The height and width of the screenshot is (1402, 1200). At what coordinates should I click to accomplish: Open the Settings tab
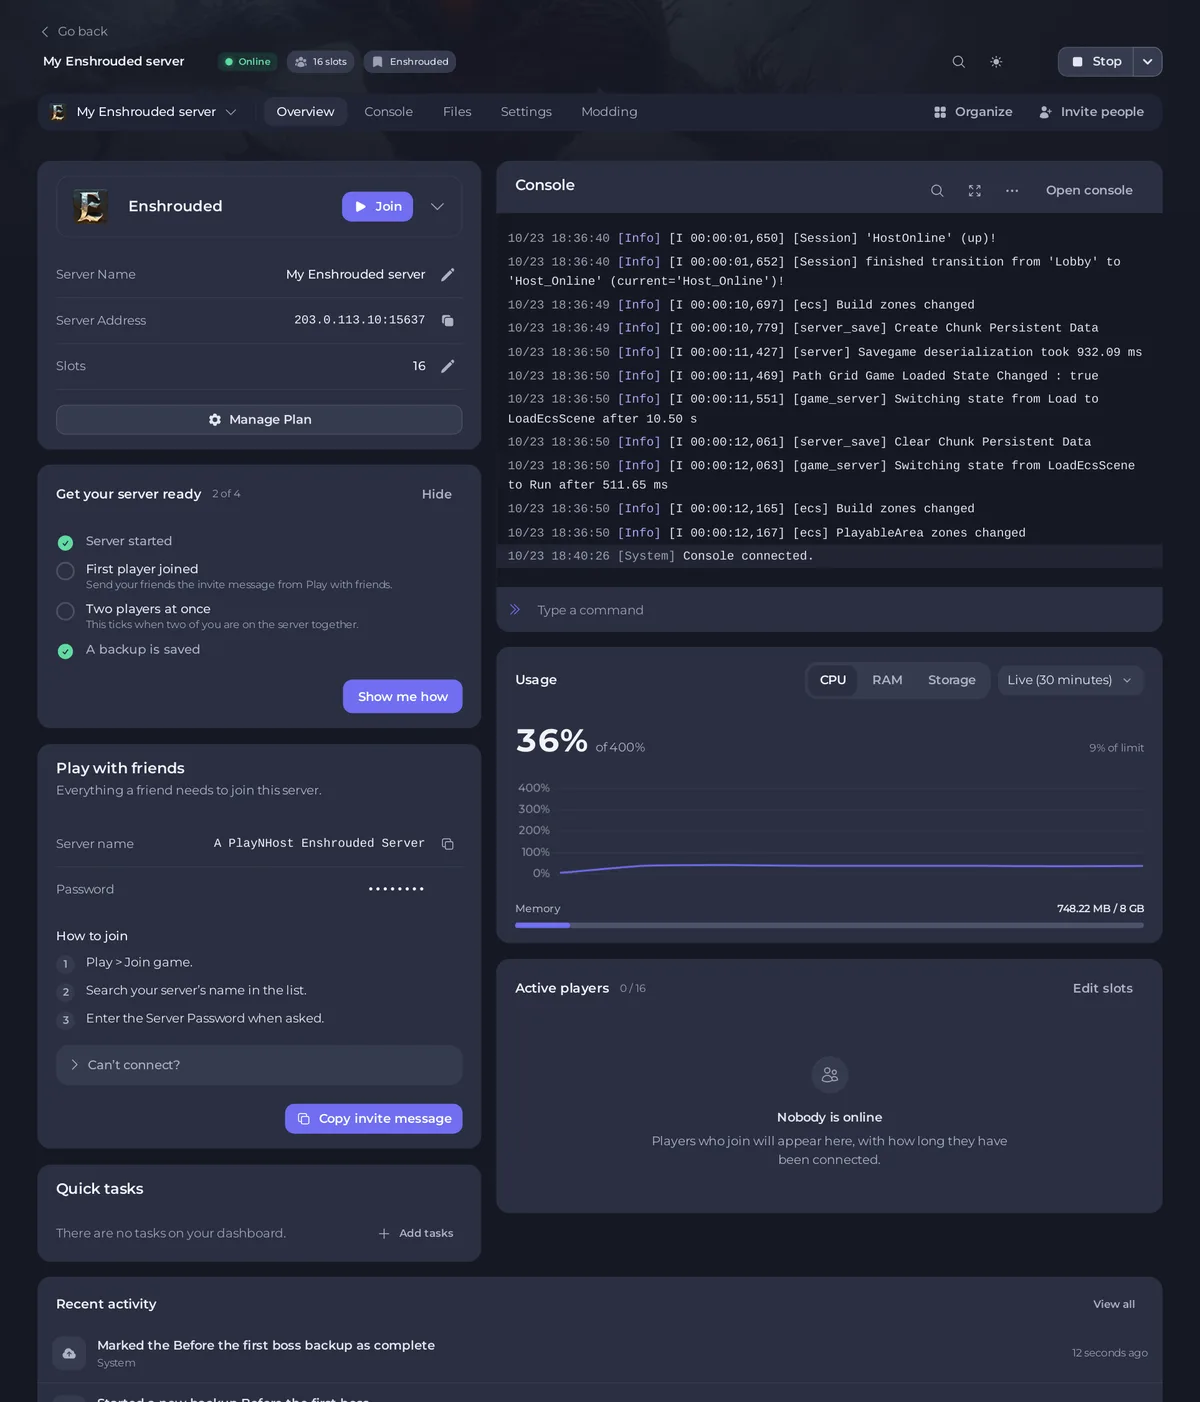click(526, 112)
